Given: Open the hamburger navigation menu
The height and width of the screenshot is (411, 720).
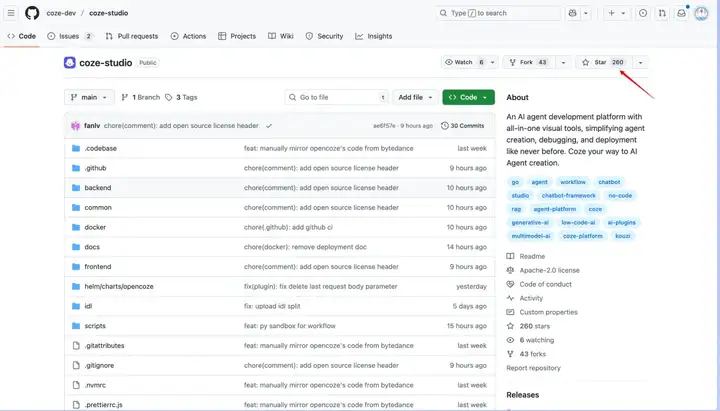Looking at the screenshot, I should click(x=11, y=13).
